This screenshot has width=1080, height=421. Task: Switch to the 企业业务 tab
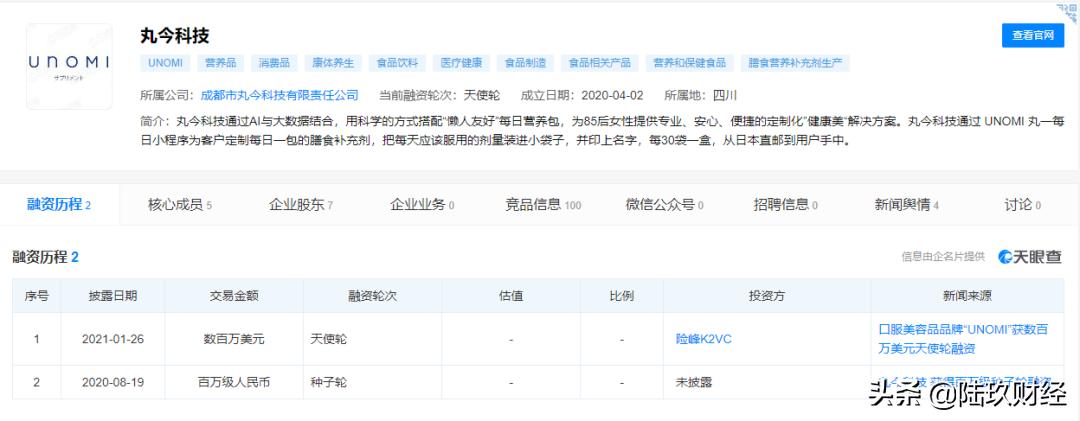422,205
